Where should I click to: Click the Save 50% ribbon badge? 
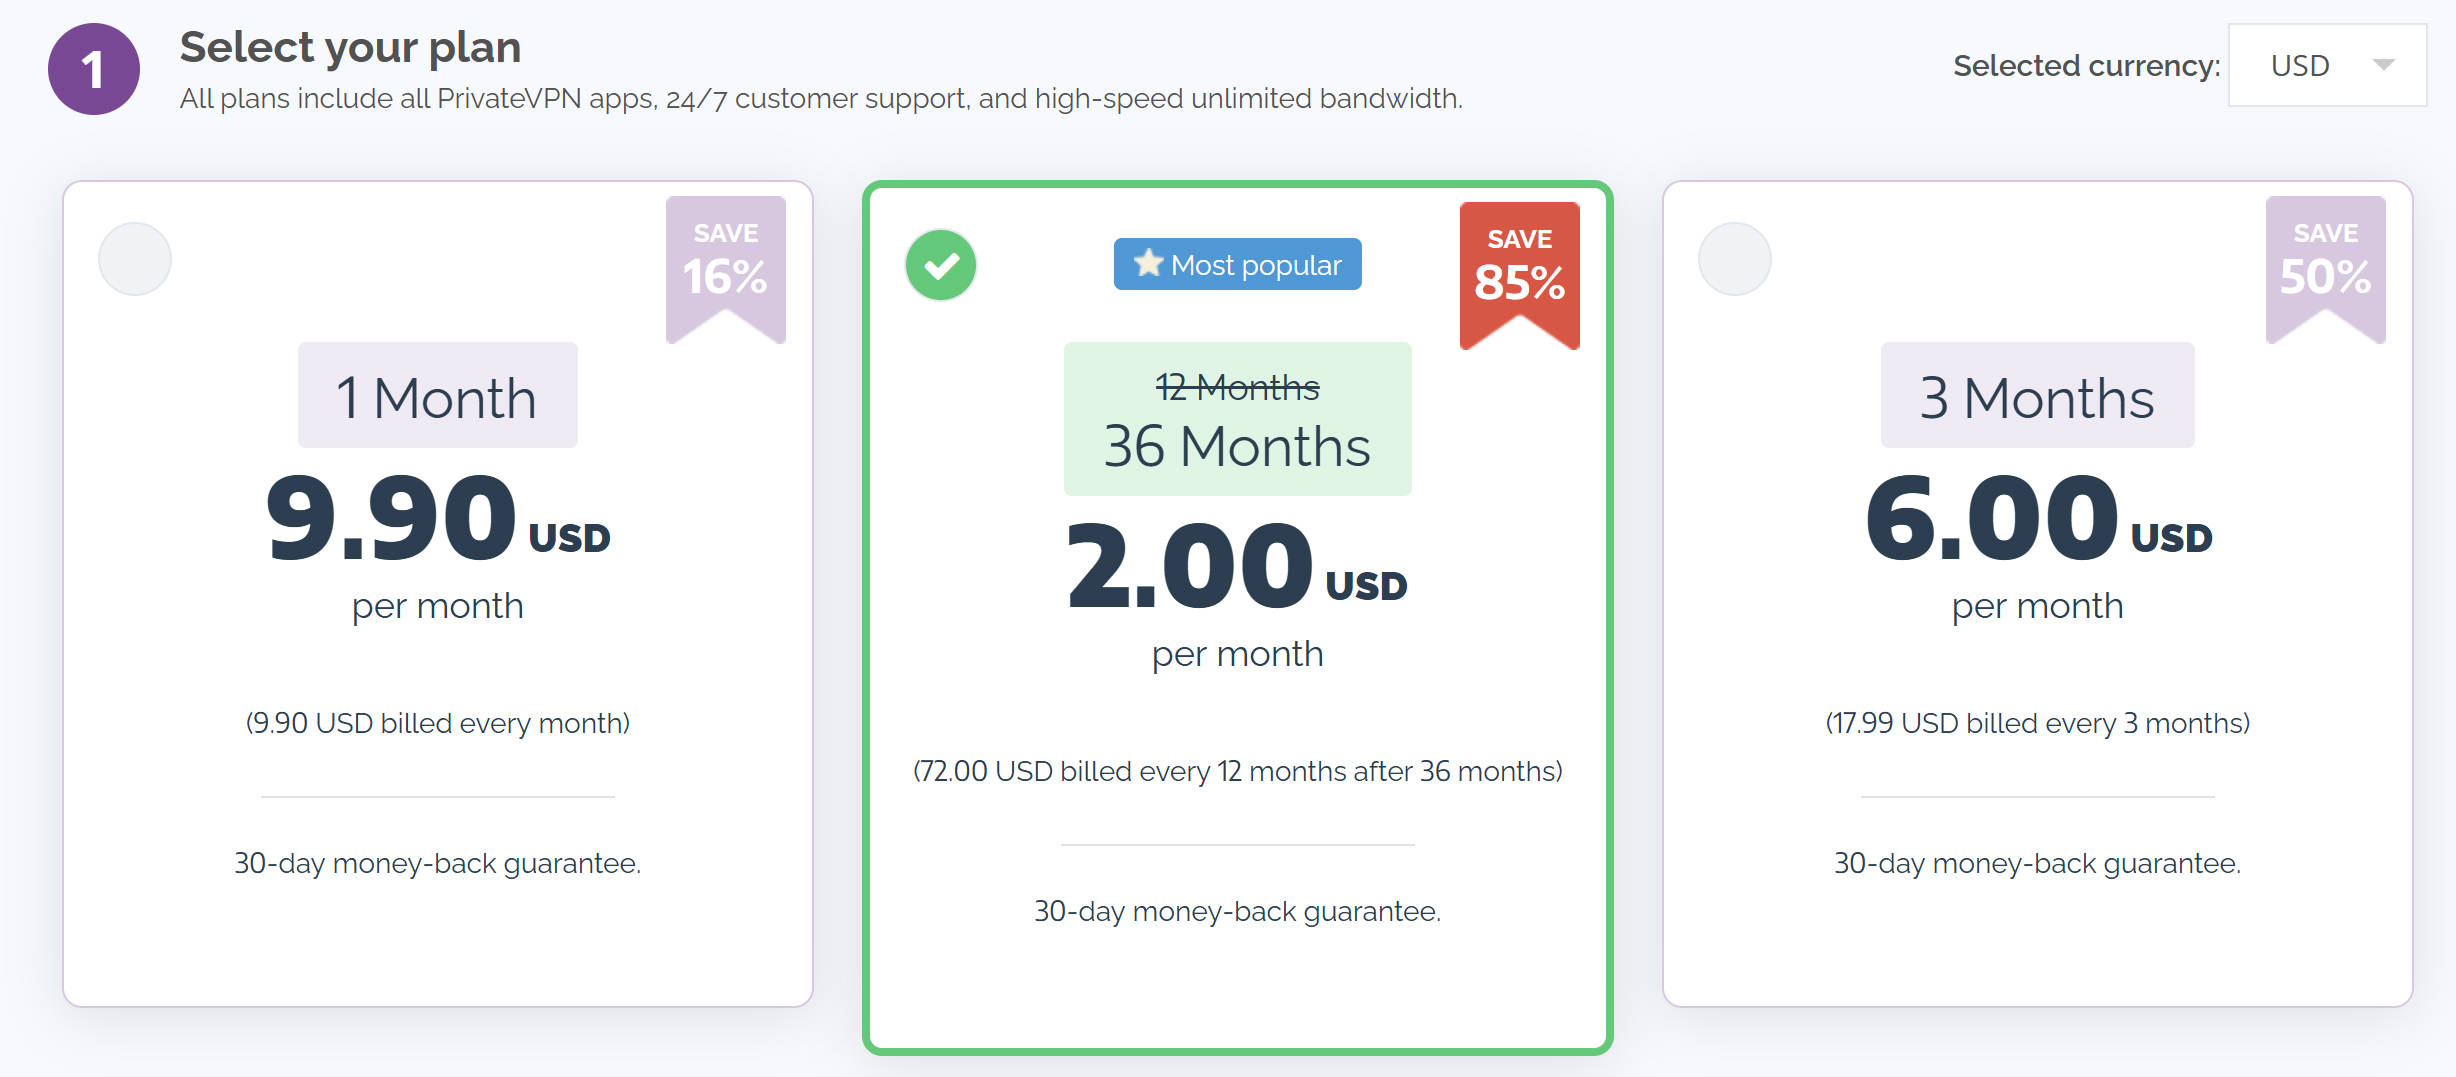tap(2326, 269)
